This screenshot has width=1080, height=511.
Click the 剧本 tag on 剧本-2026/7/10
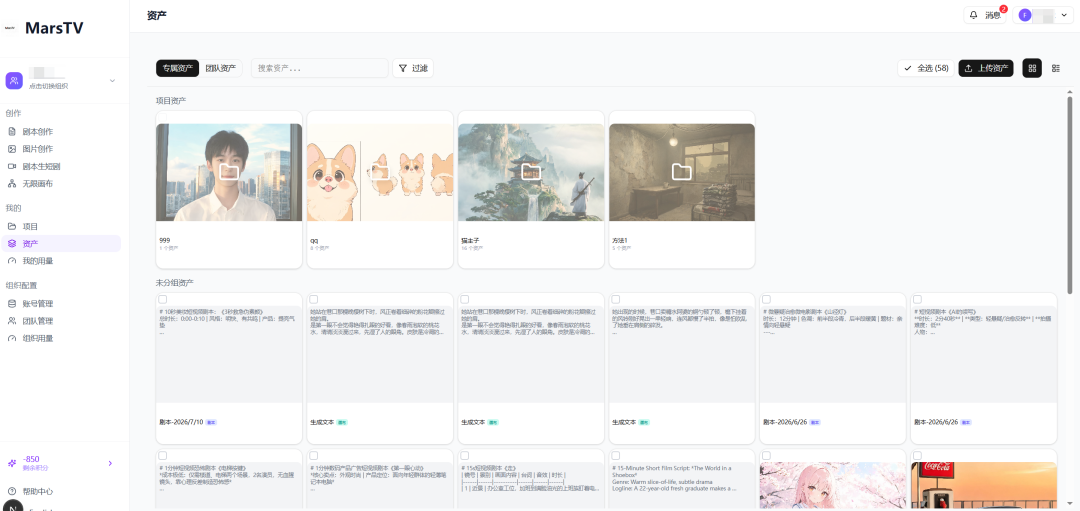pos(212,421)
